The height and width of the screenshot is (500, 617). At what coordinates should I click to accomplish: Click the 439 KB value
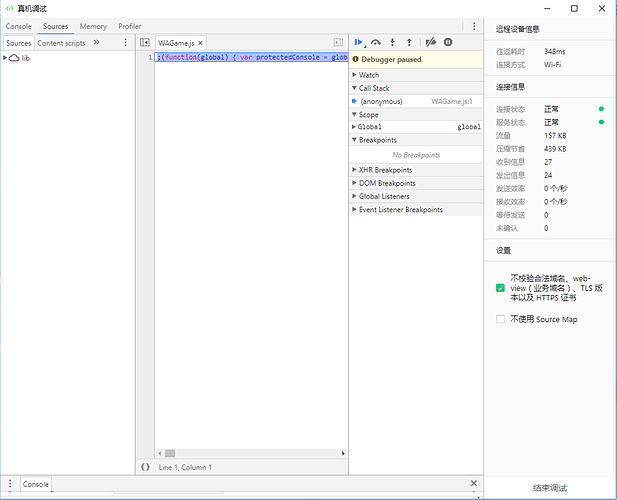point(555,149)
